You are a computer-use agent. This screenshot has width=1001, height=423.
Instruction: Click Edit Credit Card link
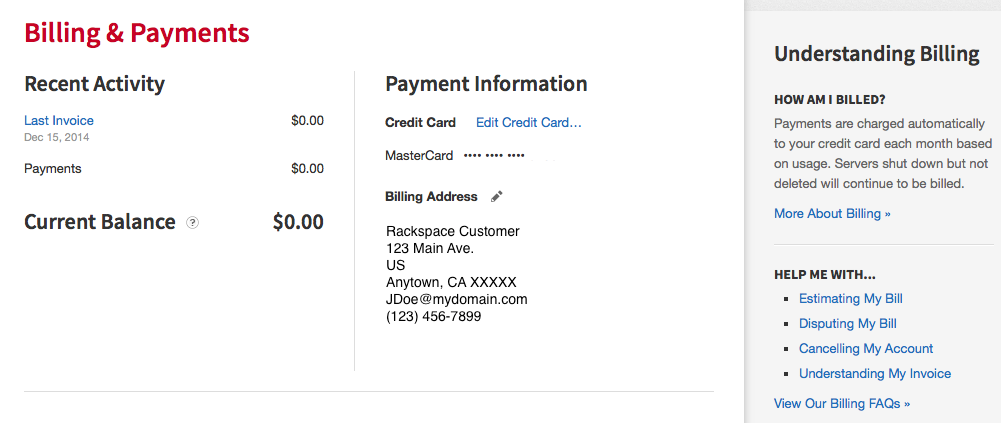tap(529, 122)
